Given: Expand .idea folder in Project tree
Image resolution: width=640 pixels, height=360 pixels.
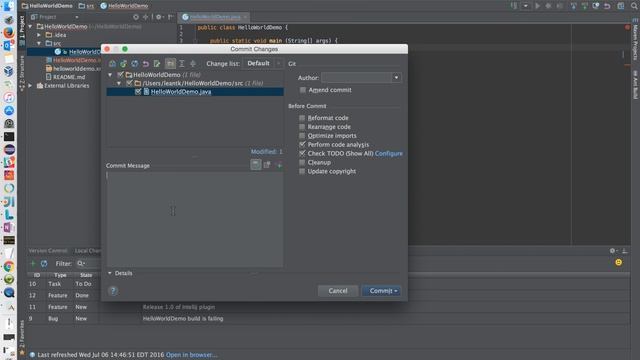Looking at the screenshot, I should 39,35.
